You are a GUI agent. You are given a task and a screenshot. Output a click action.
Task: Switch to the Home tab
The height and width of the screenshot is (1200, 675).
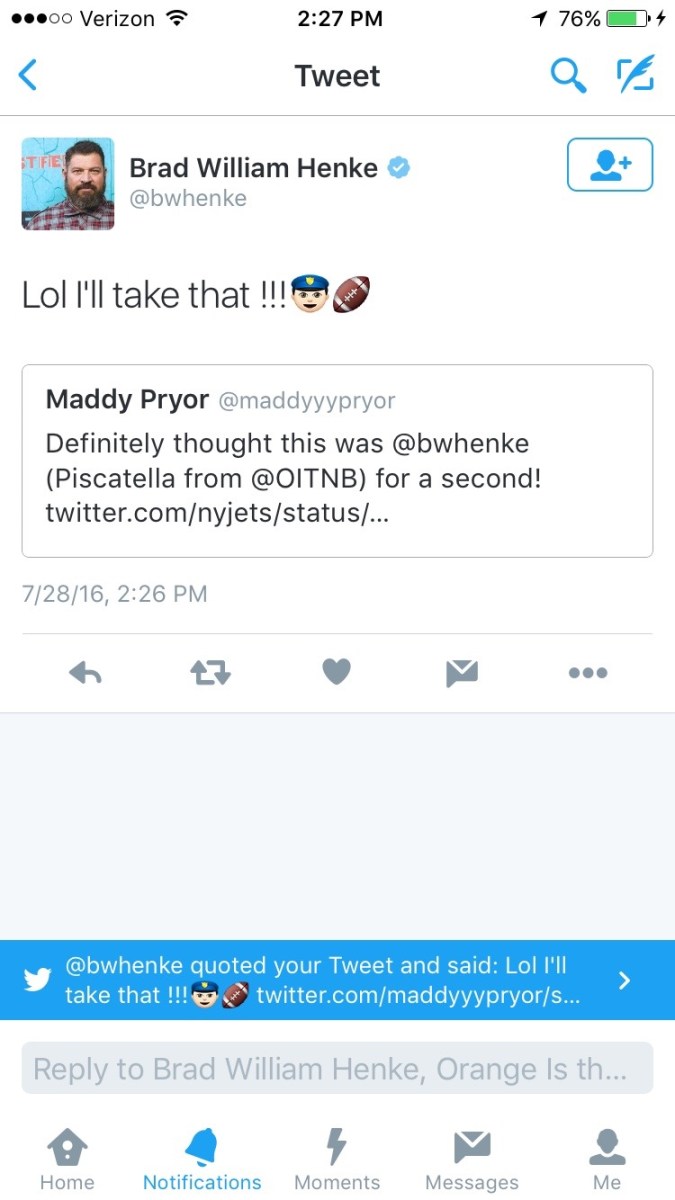coord(67,1160)
